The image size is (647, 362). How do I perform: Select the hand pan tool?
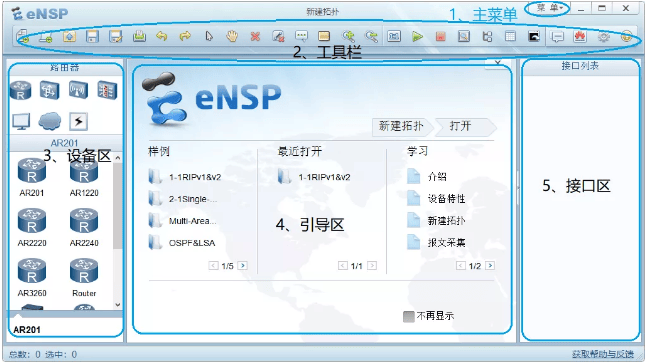[232, 36]
